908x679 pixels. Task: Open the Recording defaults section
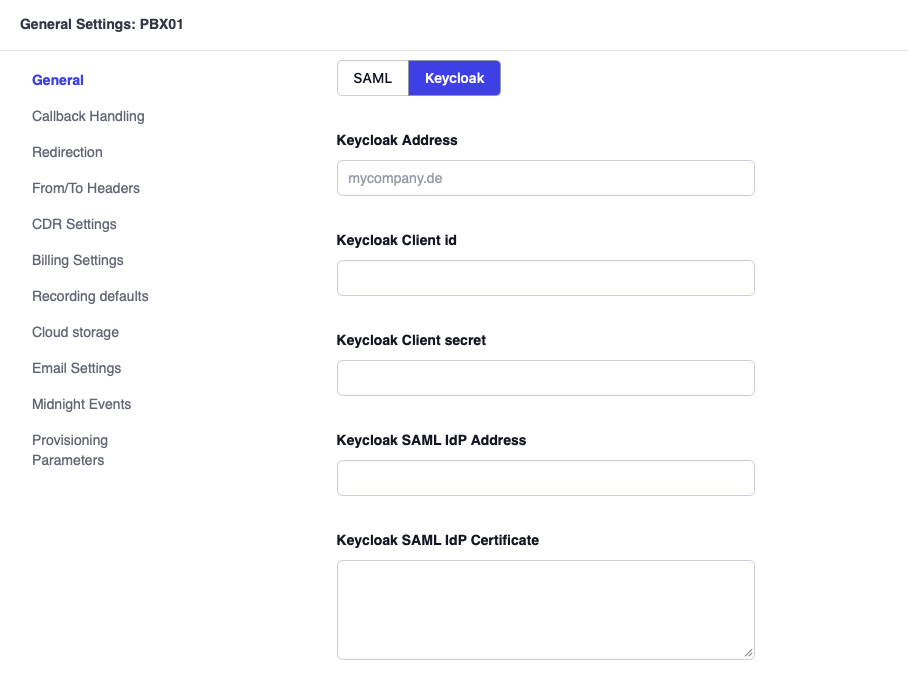pos(90,296)
